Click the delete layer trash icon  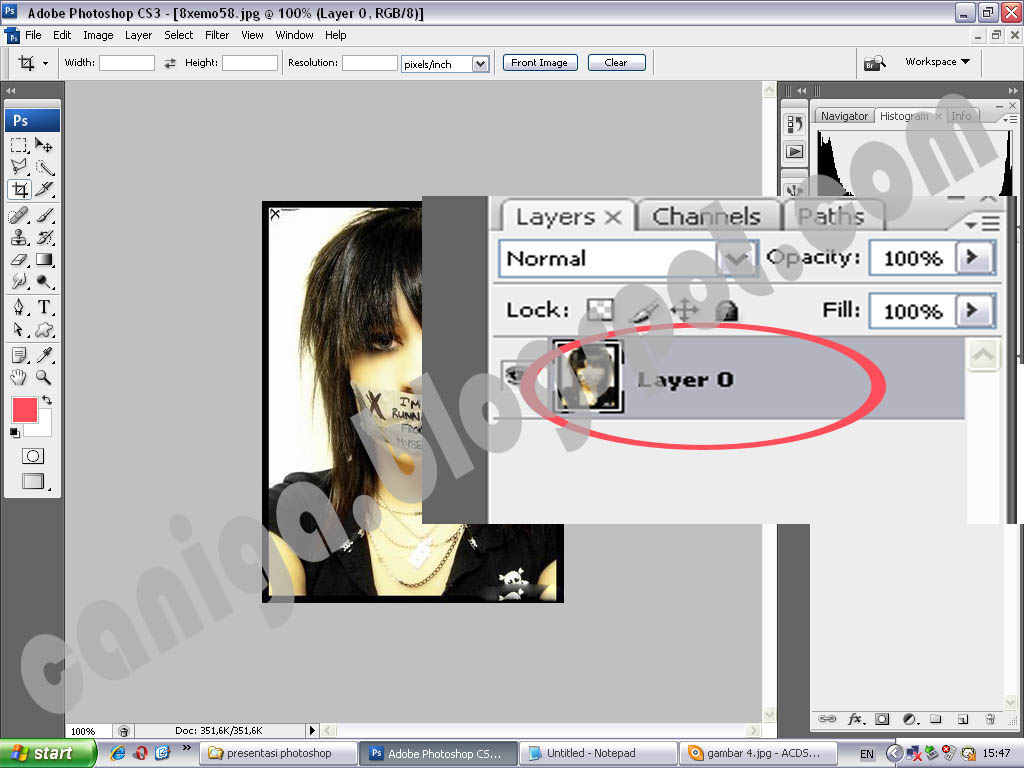pos(990,719)
